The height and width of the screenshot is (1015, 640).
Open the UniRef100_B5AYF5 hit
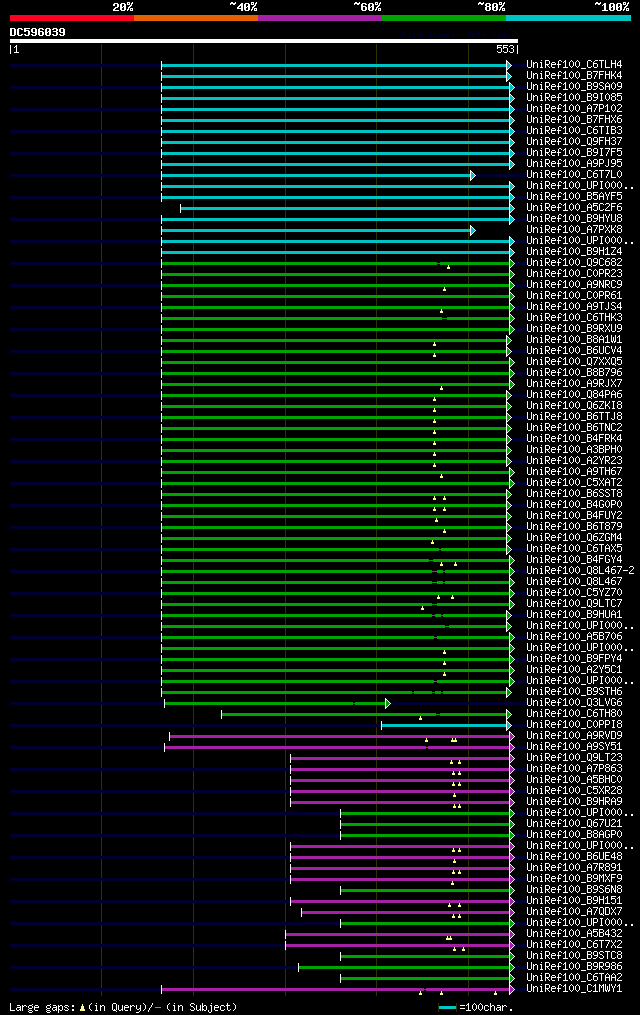pyautogui.click(x=574, y=197)
